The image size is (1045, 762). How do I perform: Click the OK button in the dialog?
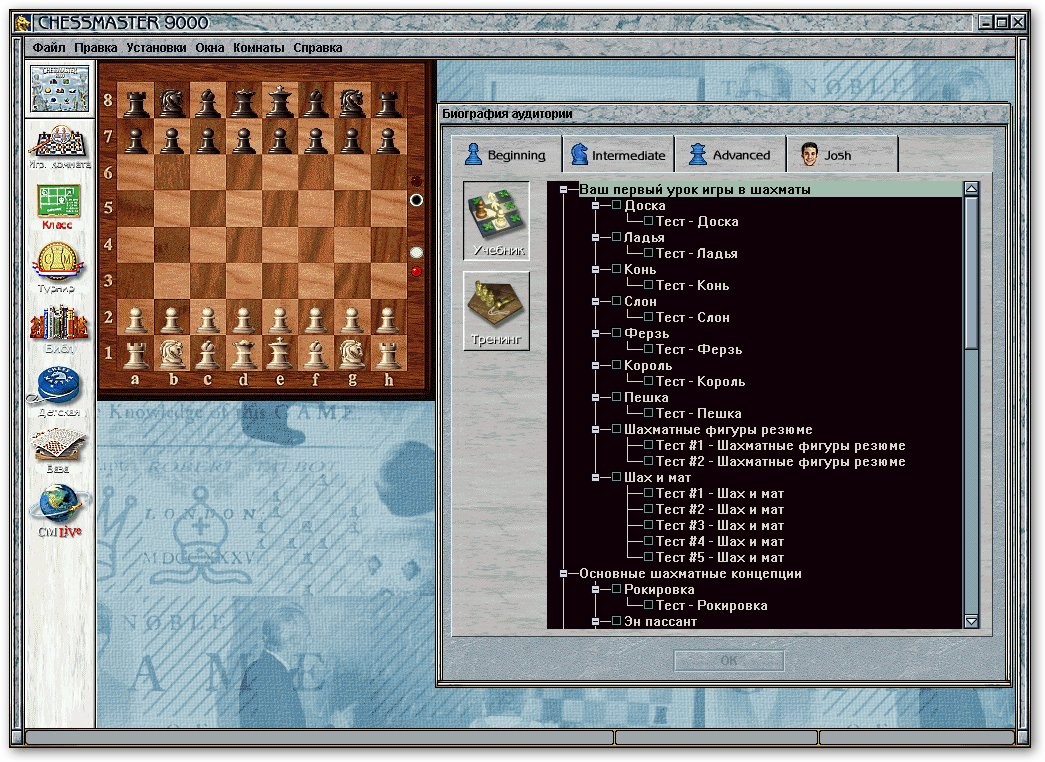(729, 661)
